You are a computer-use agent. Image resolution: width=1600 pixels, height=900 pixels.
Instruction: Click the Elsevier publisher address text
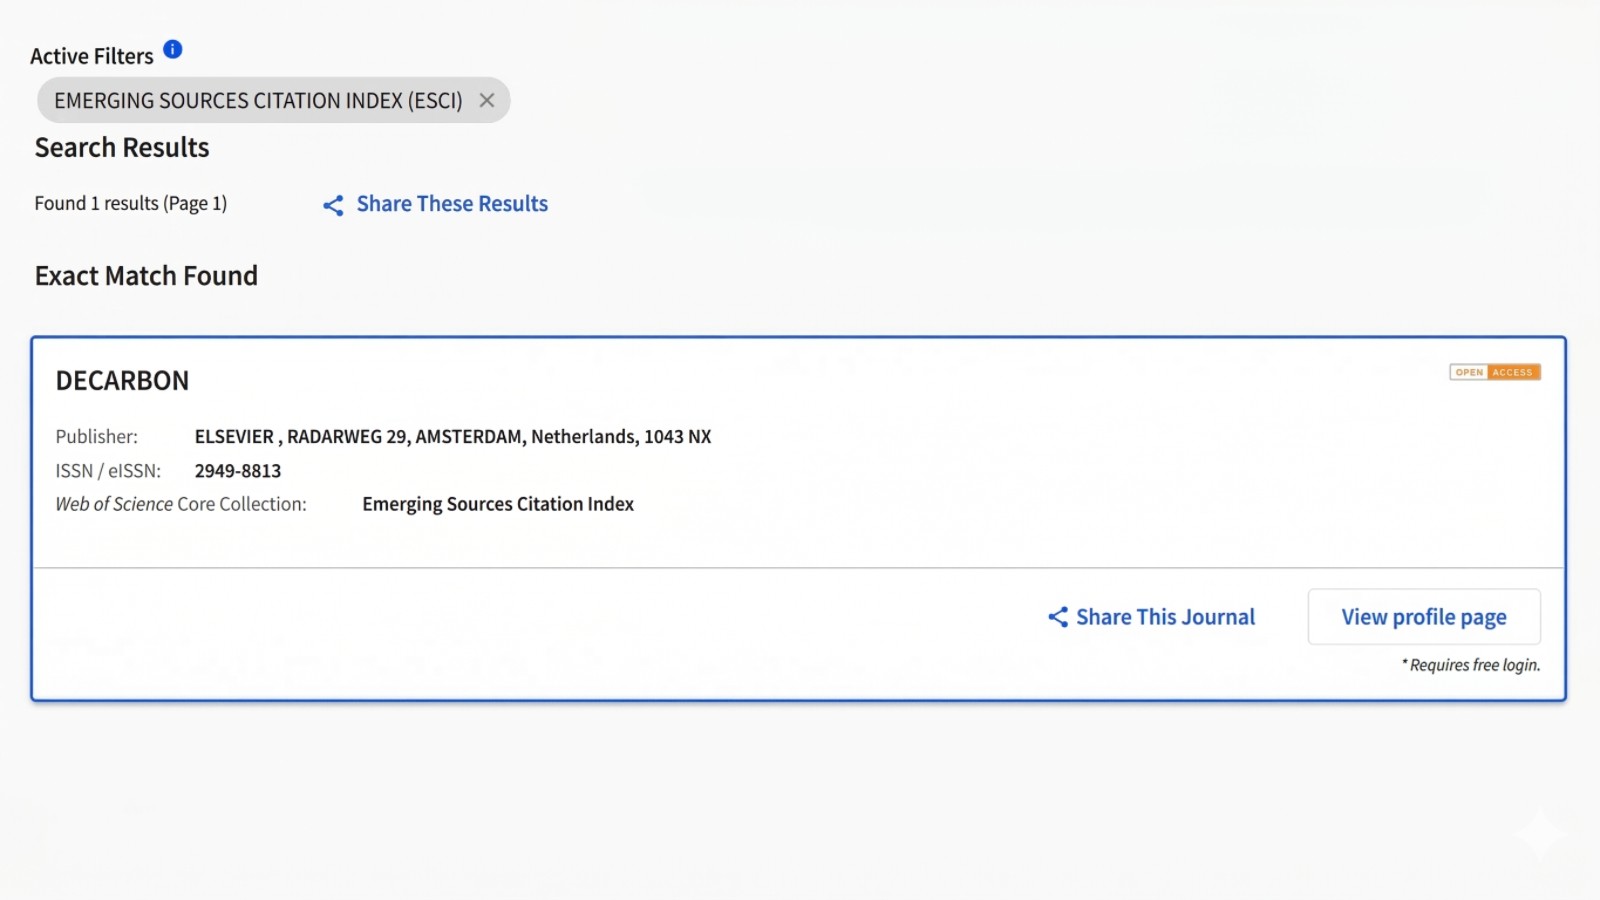(x=453, y=437)
